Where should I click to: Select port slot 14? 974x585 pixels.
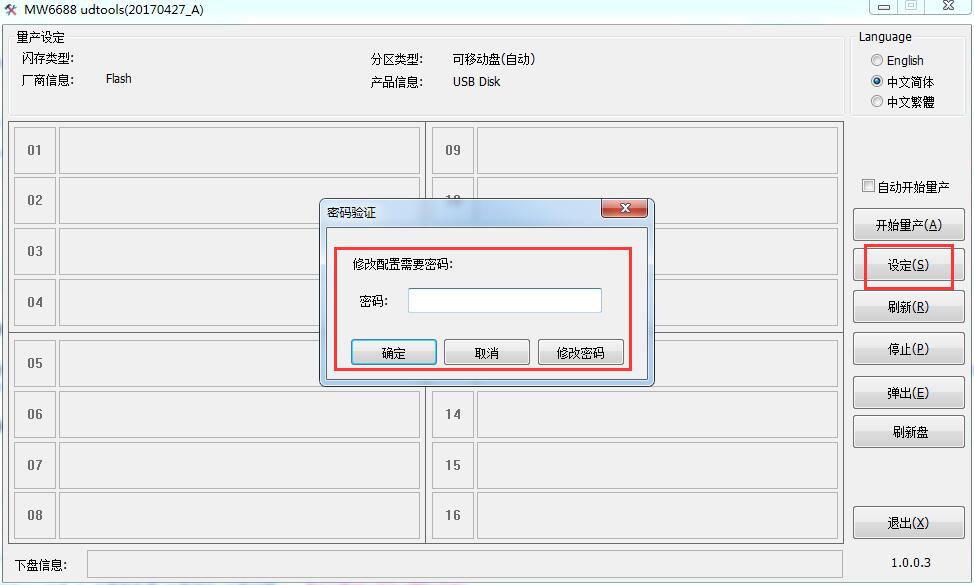(453, 414)
